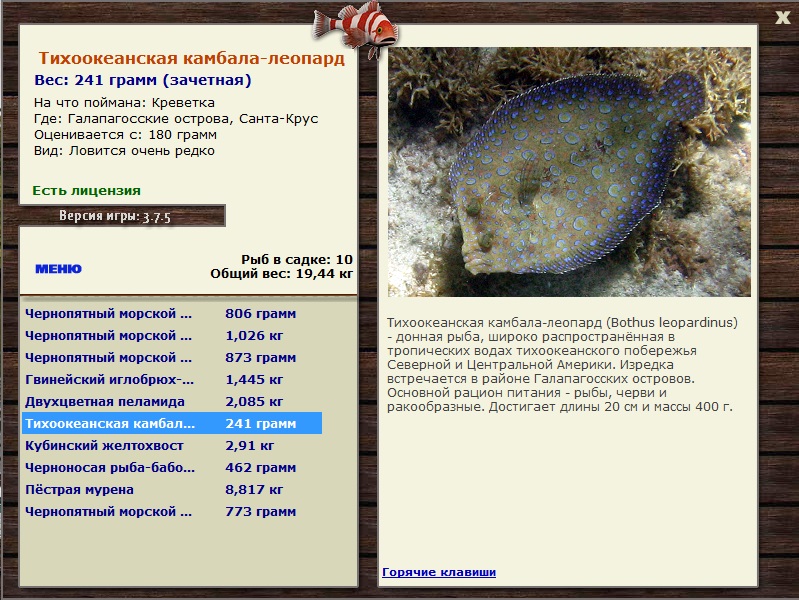This screenshot has height=600, width=799.
Task: Click the Есть лицензия label
Action: pyautogui.click(x=87, y=190)
